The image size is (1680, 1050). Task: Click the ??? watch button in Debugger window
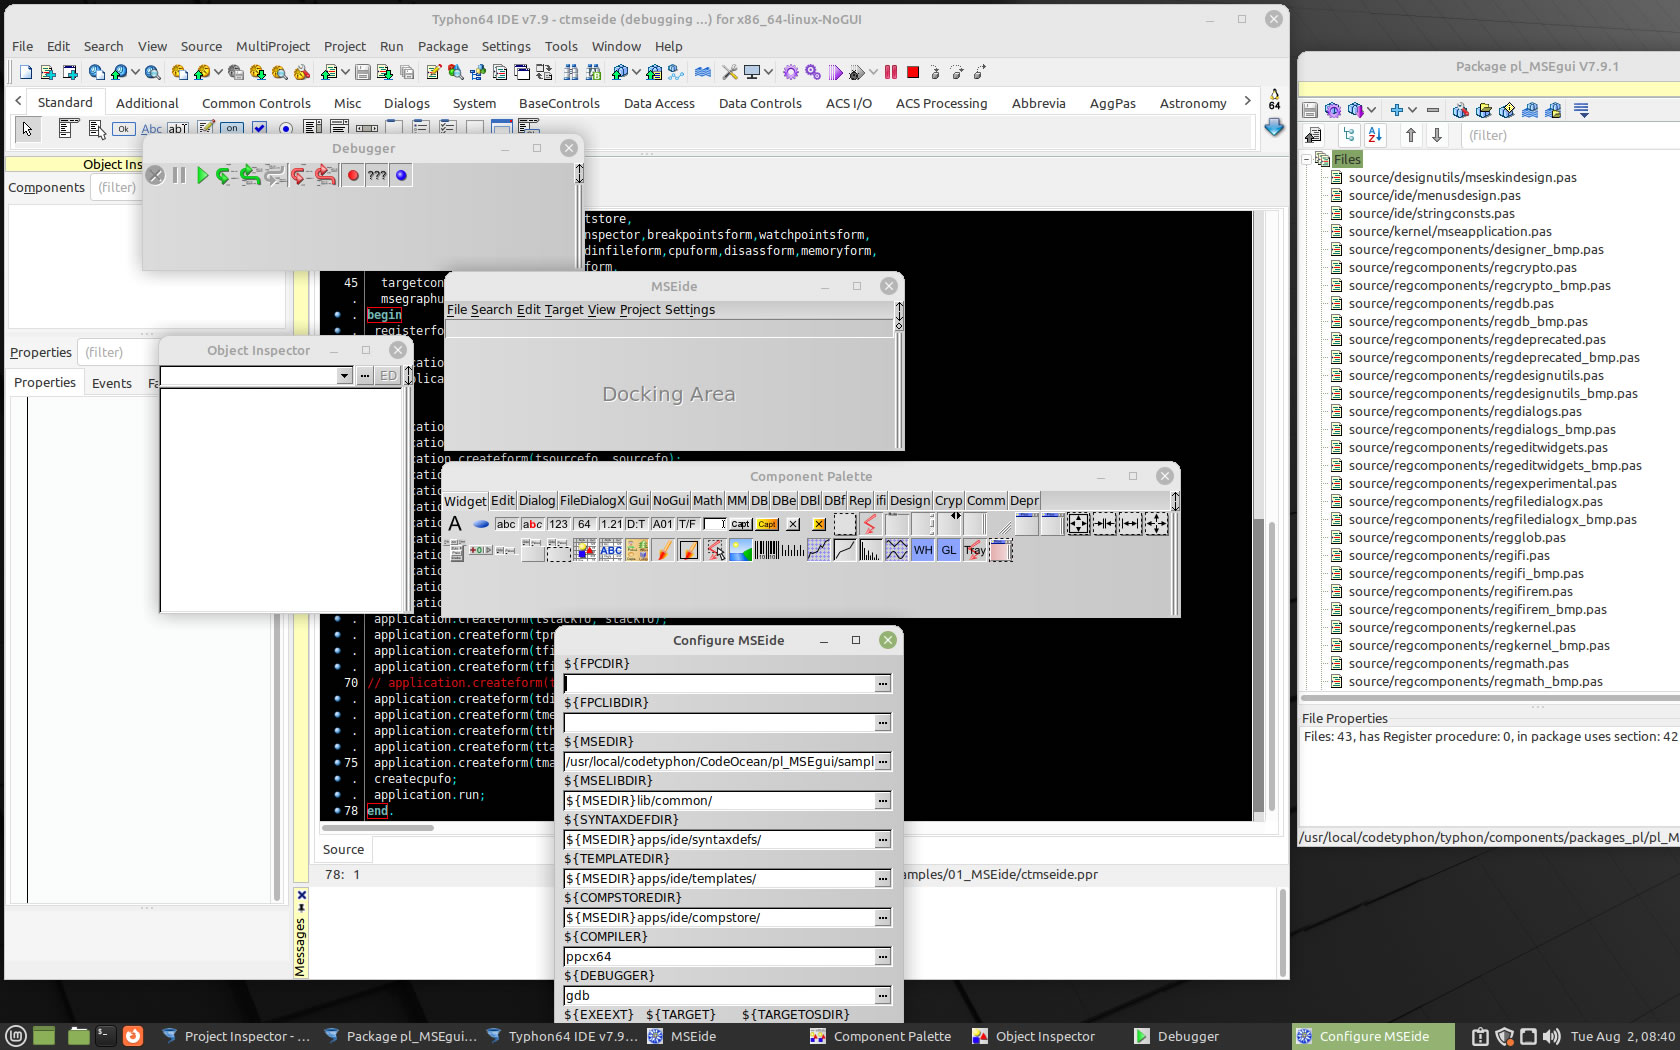[x=377, y=175]
